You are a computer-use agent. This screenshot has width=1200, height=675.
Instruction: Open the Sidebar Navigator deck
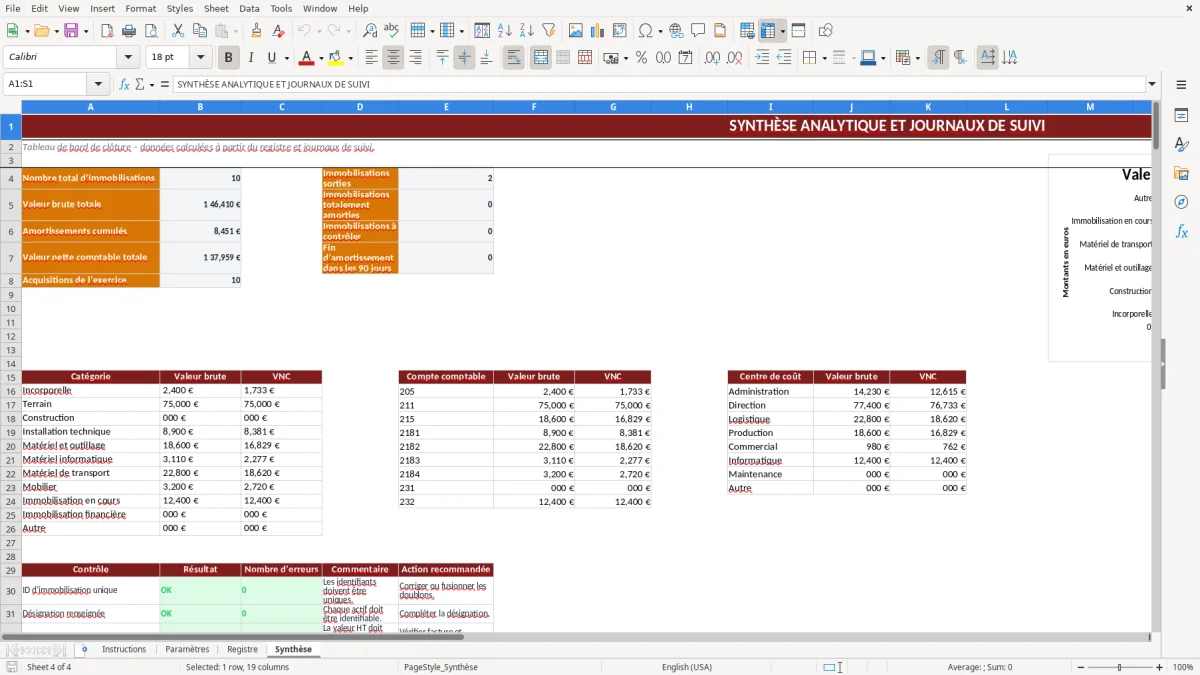(1181, 203)
